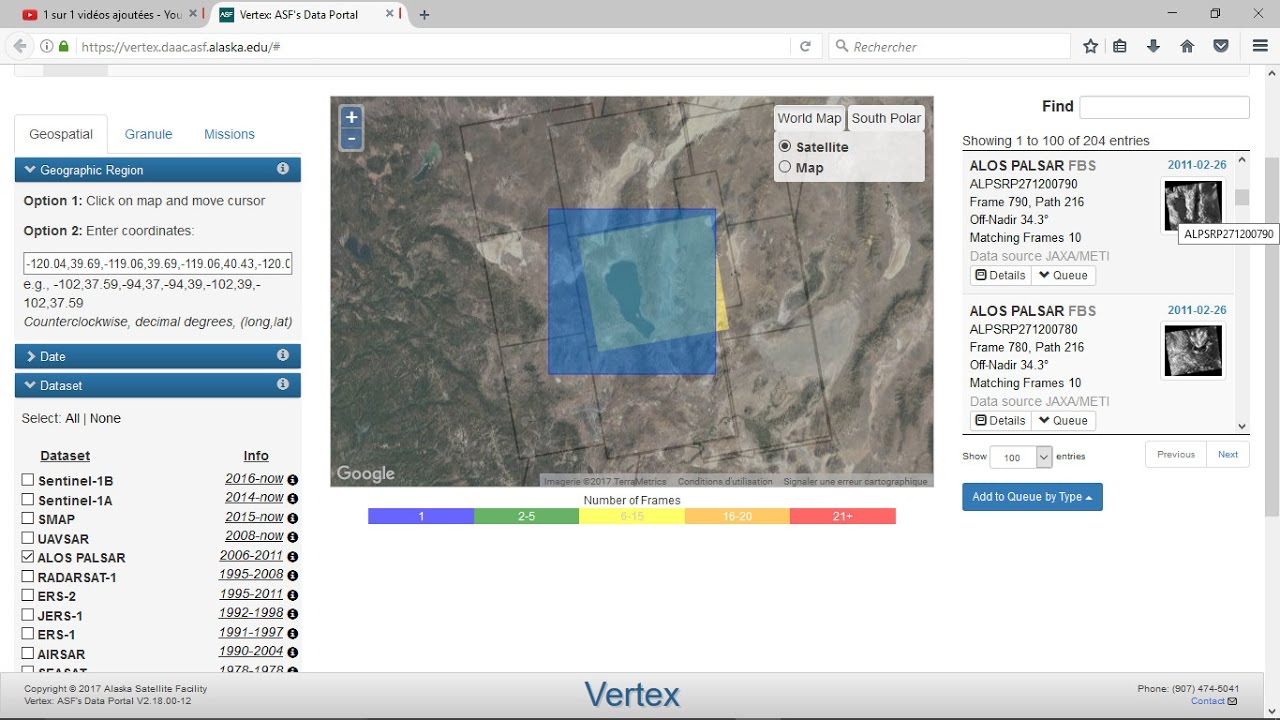Viewport: 1280px width, 720px height.
Task: Click the Find search box
Action: [1165, 107]
